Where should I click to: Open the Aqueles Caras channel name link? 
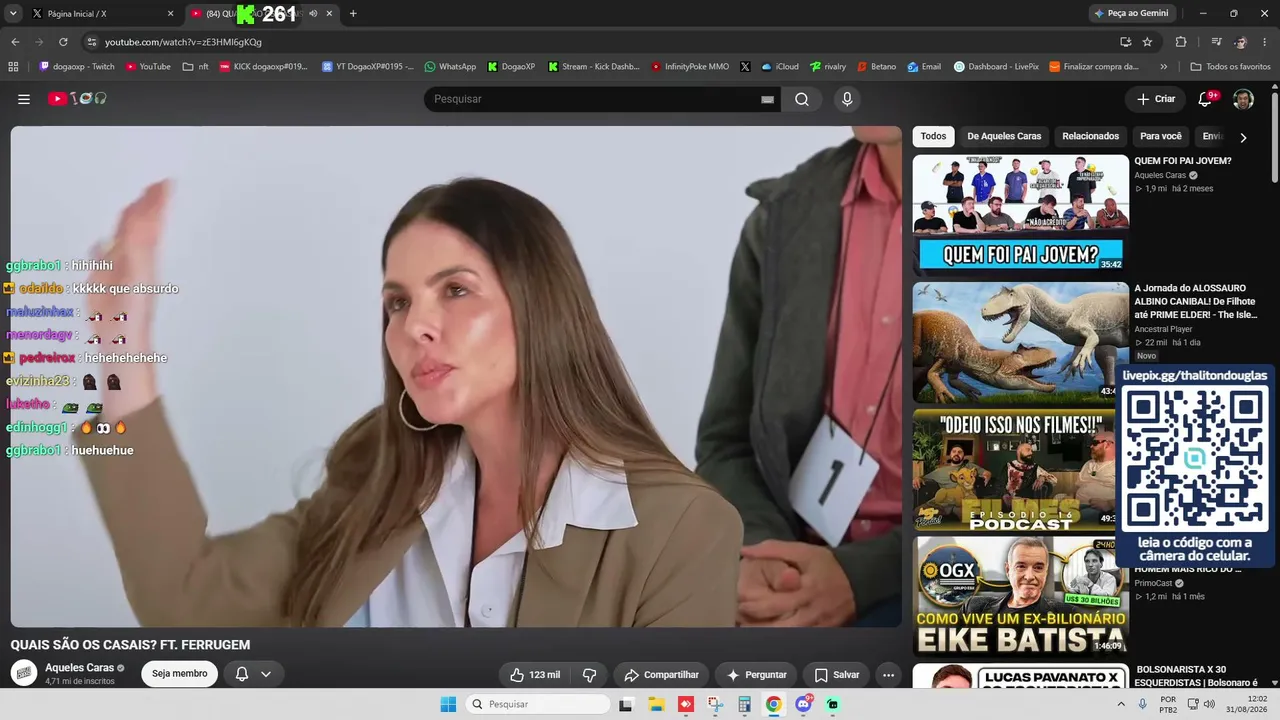79,667
